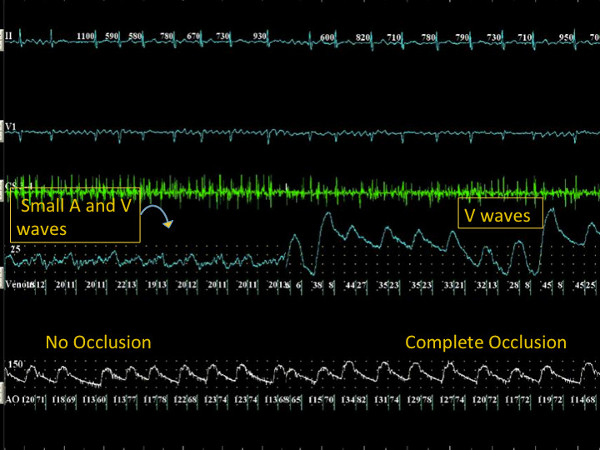The image size is (600, 450).
Task: Click the "Small A and V waves" annotation box
Action: click(75, 215)
